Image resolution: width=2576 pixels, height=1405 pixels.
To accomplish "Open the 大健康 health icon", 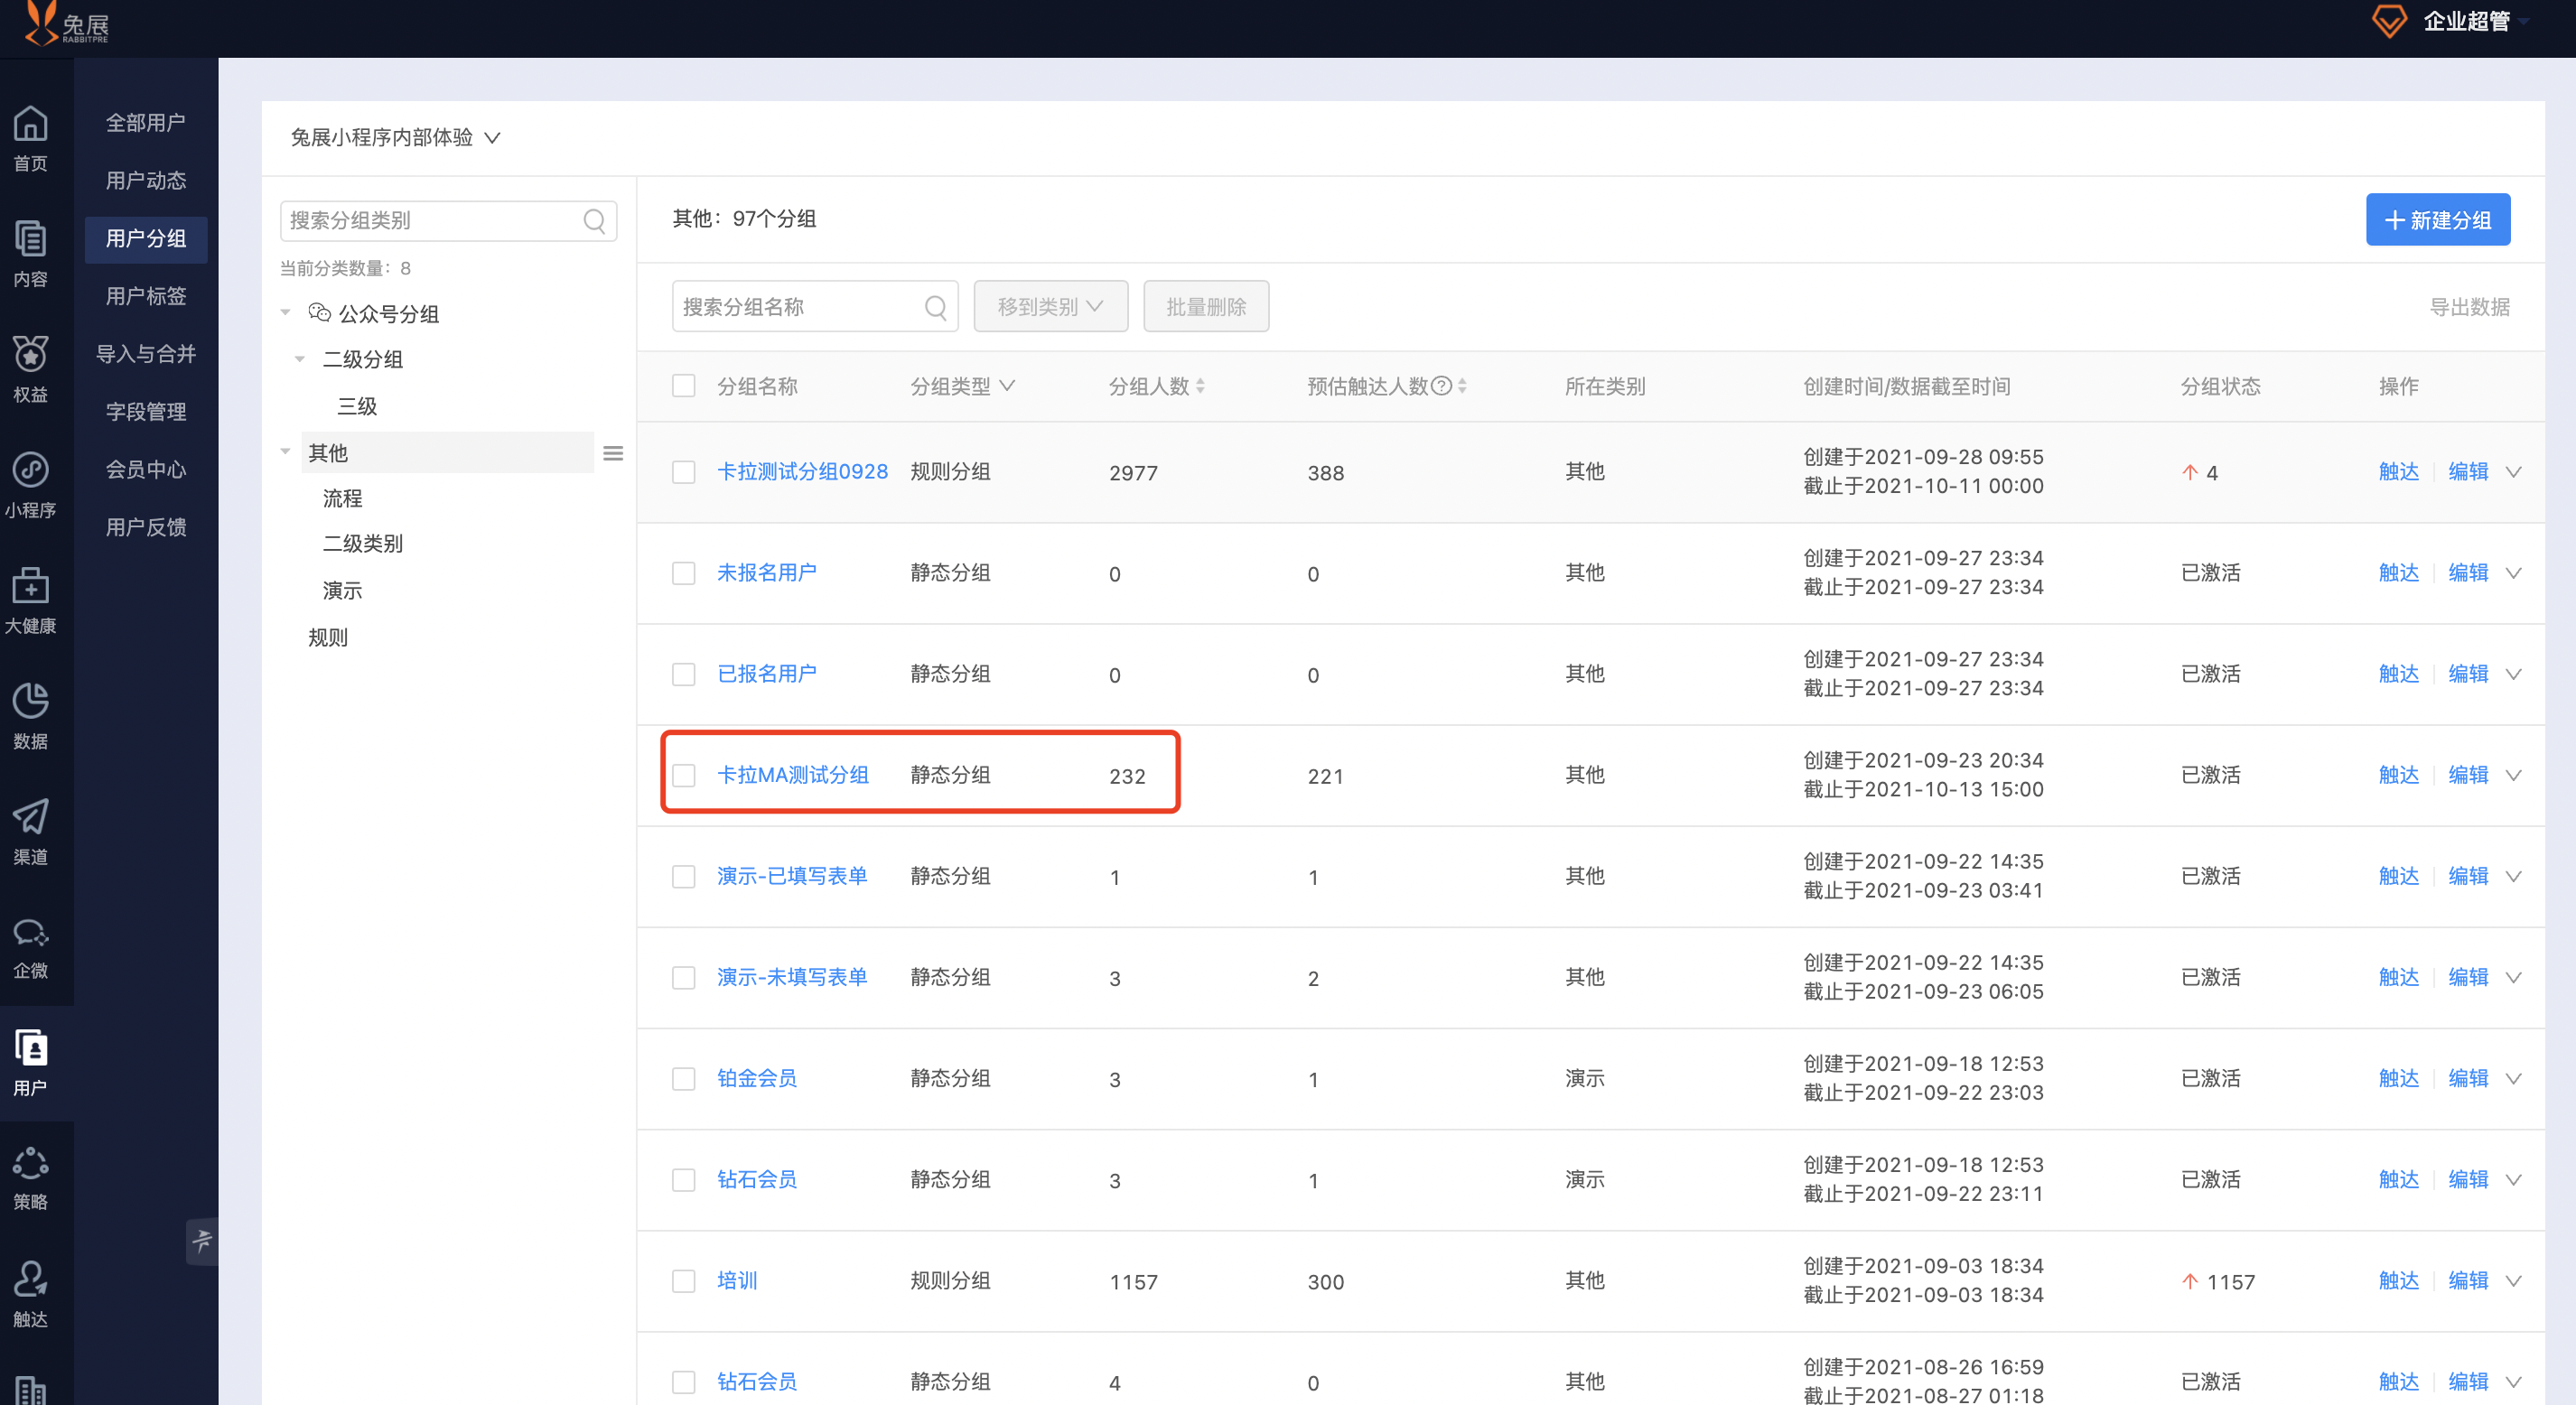I will click(30, 586).
